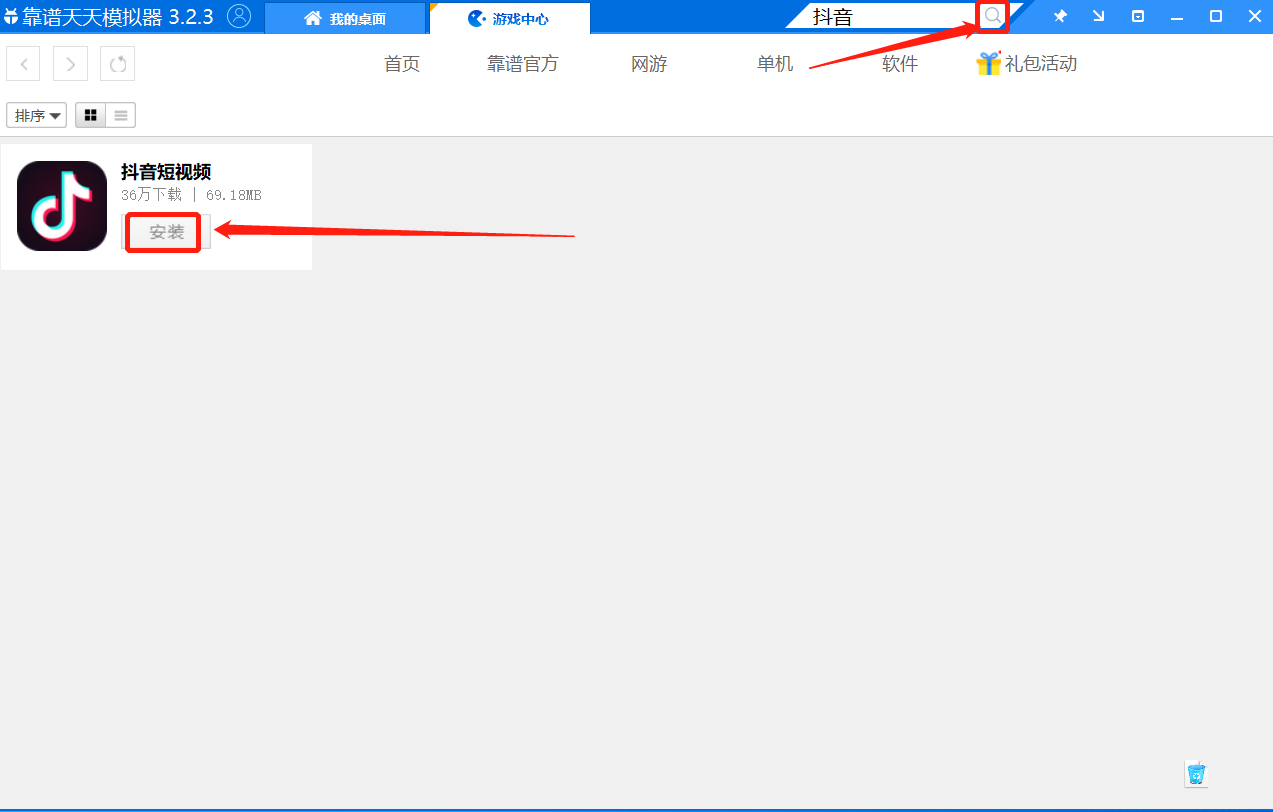Open the 网游 navigation item
The width and height of the screenshot is (1273, 812).
pos(649,64)
